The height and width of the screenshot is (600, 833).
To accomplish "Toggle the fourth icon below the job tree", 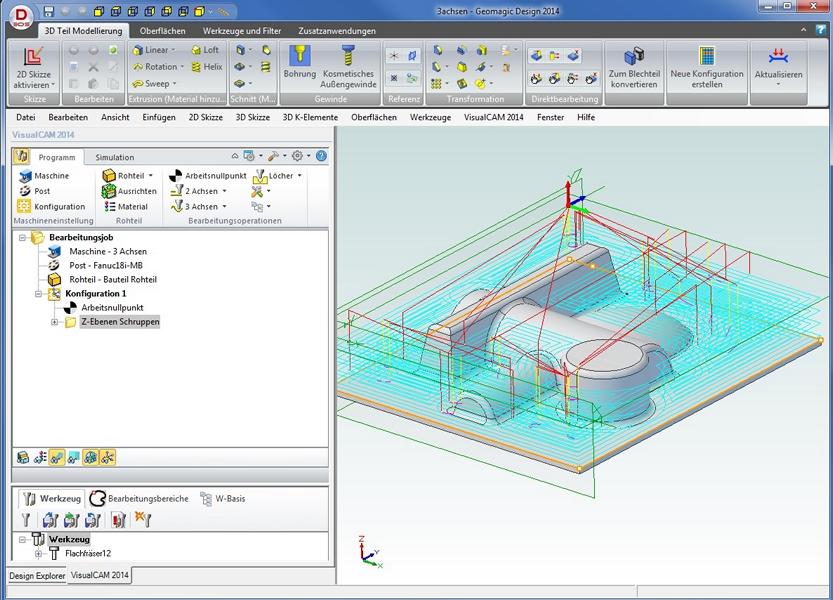I will tap(74, 458).
